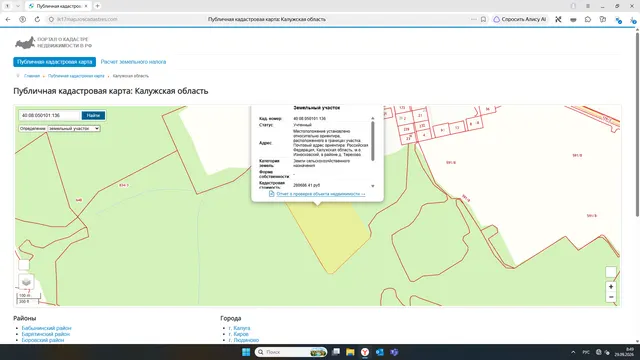
Task: Open Расчет земельного налога tab
Action: click(x=133, y=62)
